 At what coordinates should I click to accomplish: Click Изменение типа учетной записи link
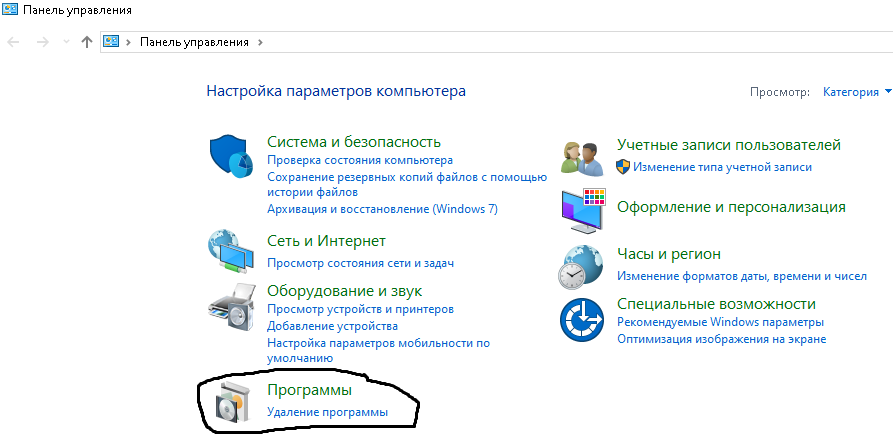click(x=723, y=167)
